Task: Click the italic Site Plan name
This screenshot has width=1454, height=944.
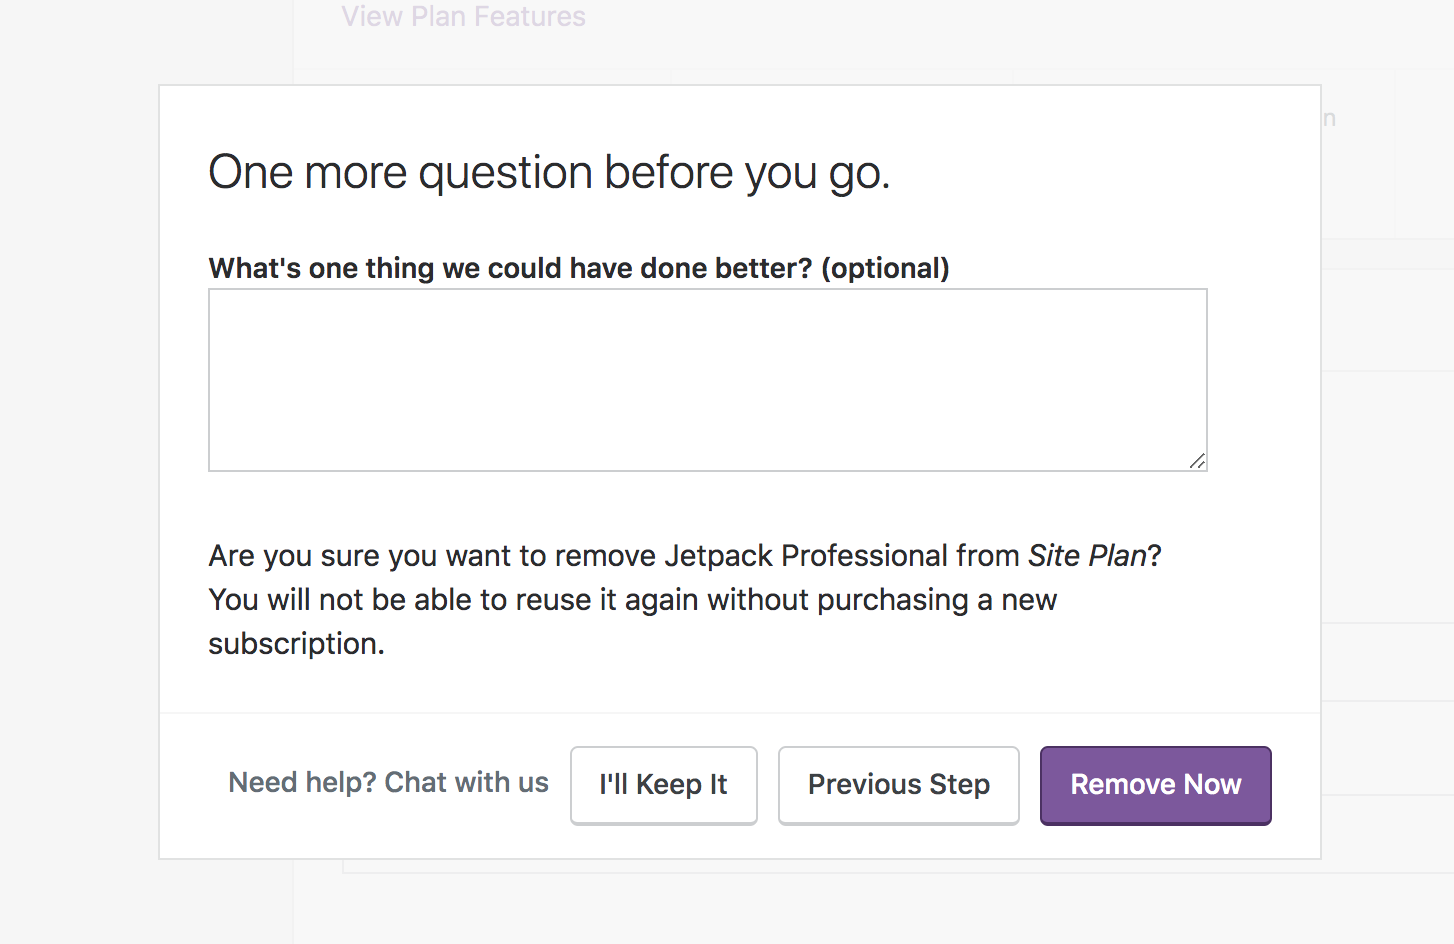Action: 1087,556
